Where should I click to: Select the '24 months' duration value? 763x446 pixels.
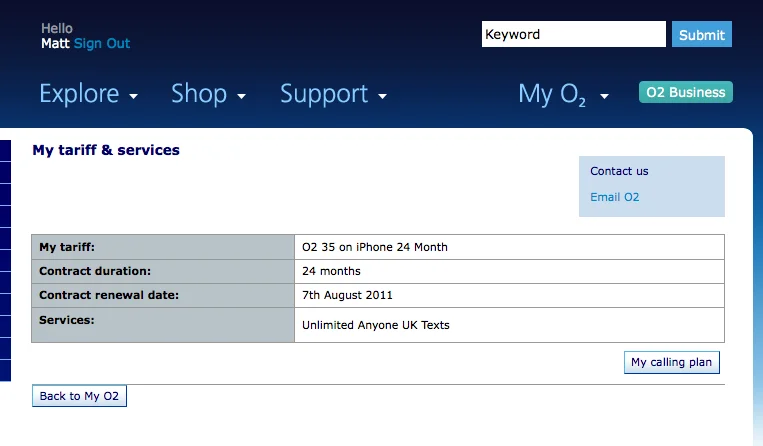pyautogui.click(x=331, y=271)
